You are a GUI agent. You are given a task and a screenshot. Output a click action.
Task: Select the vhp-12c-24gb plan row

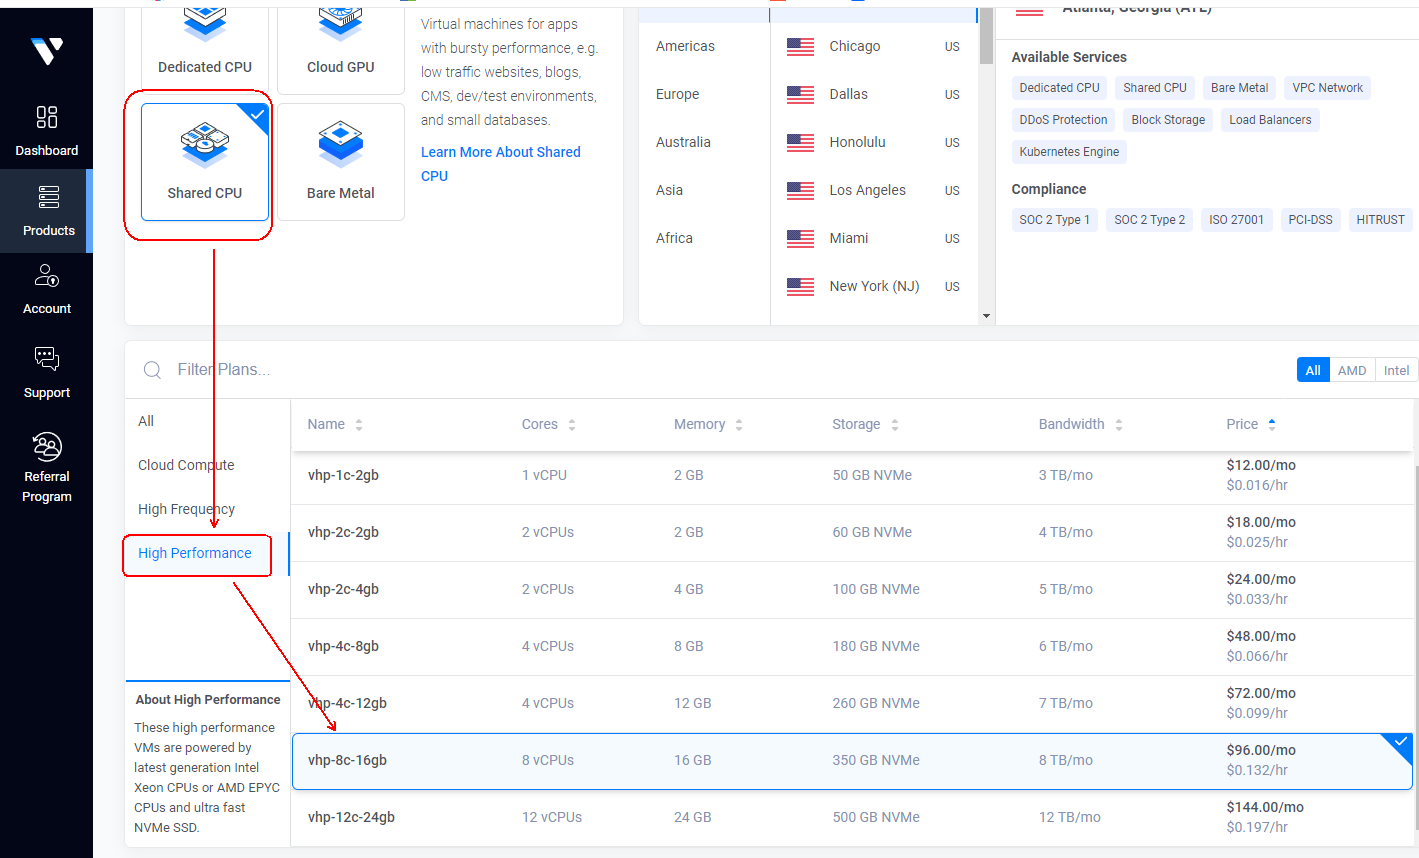tap(852, 817)
